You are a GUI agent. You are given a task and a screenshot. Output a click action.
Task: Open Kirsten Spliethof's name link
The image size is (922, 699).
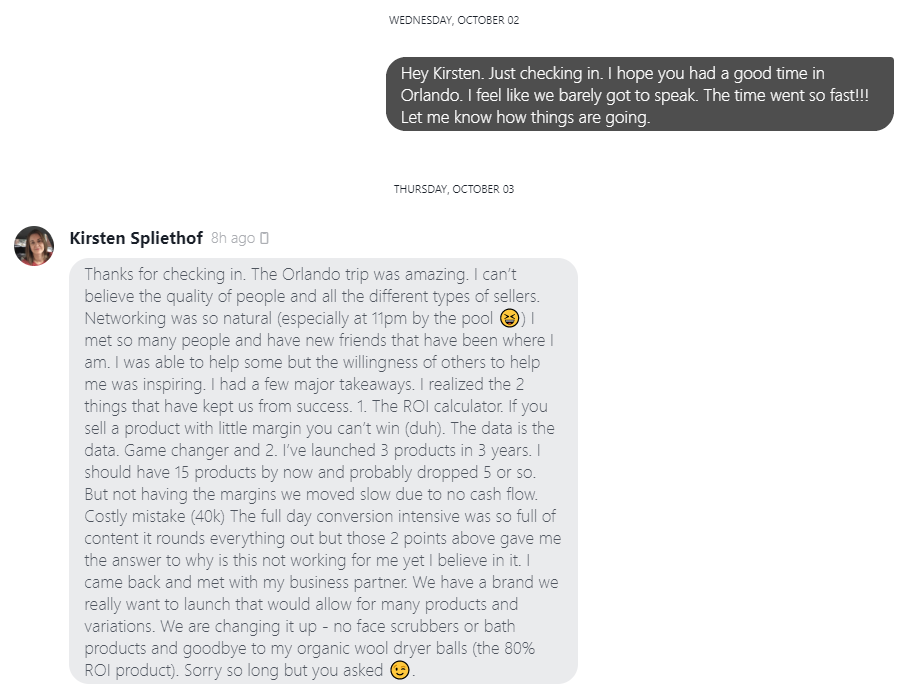point(136,238)
